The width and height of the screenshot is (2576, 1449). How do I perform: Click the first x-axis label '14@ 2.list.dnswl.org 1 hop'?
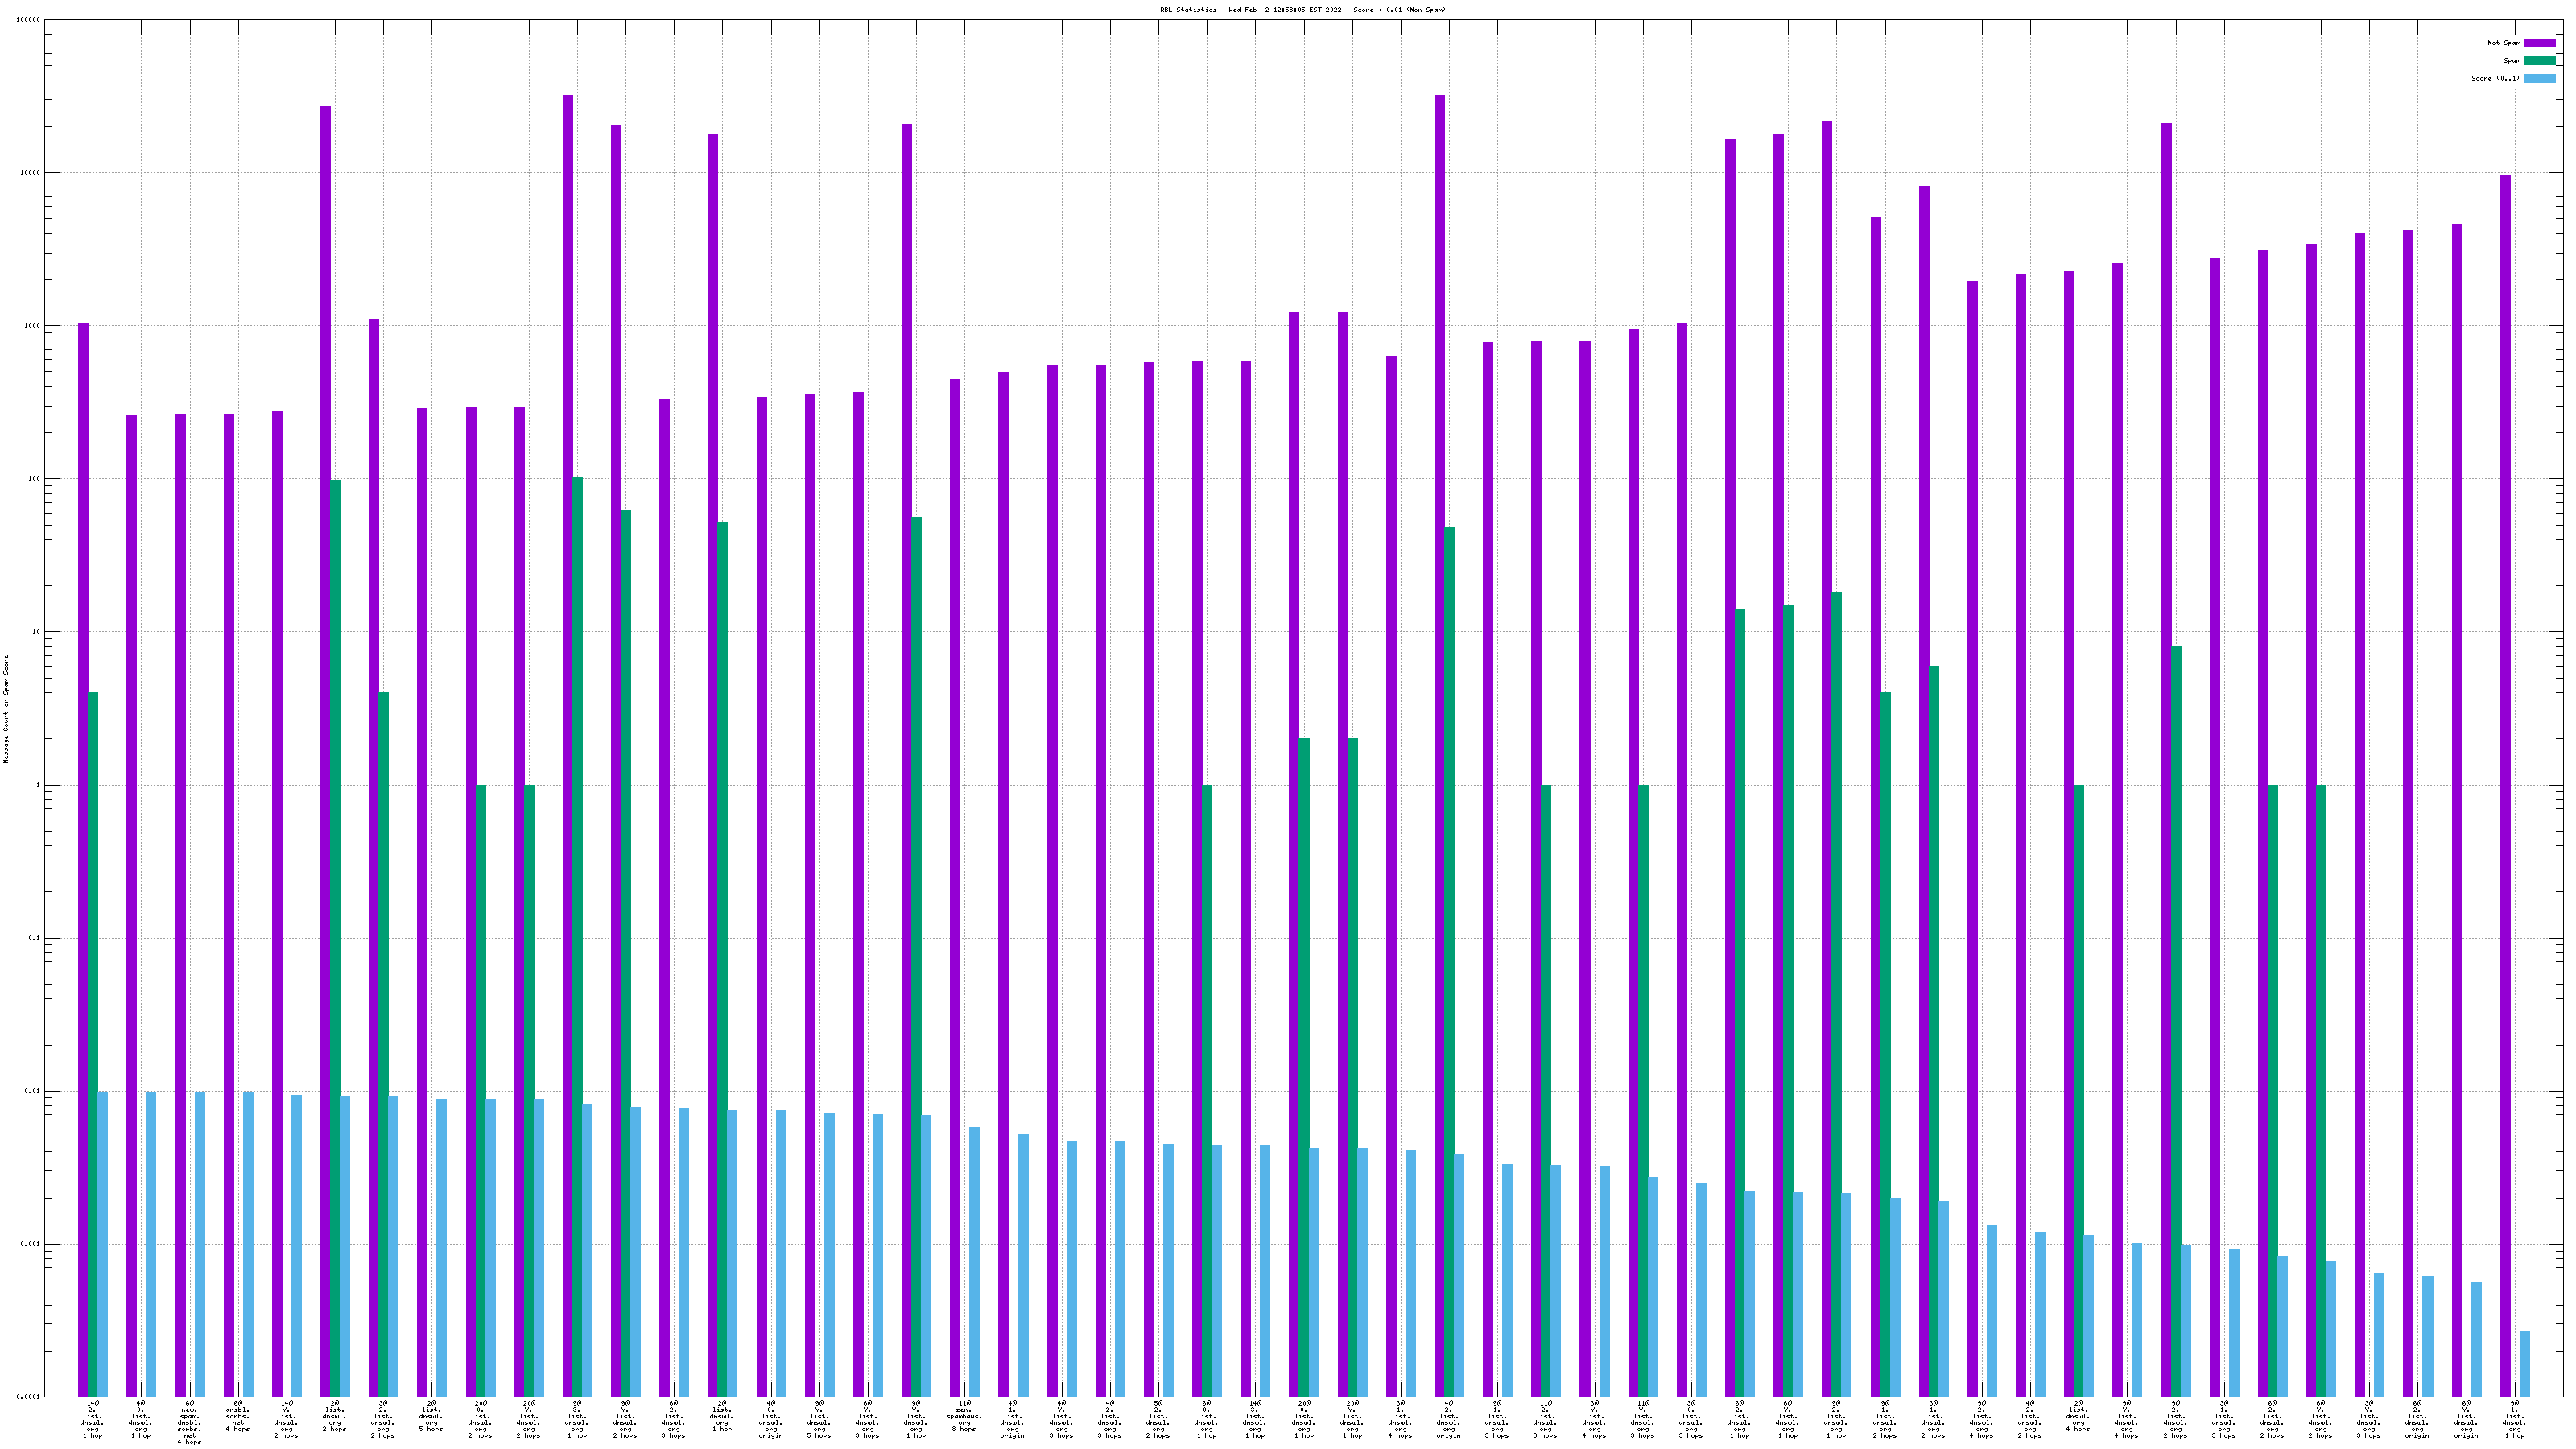(x=92, y=1419)
